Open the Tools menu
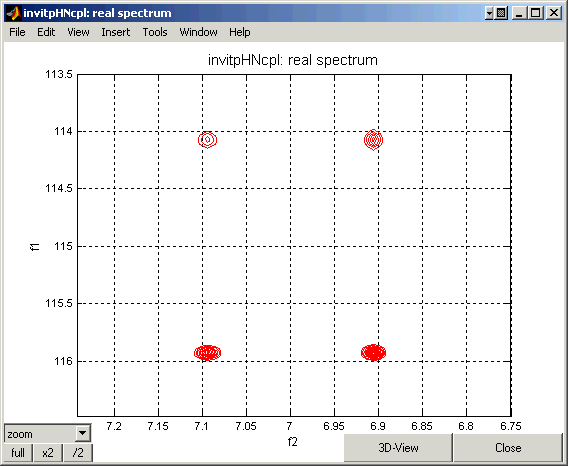The image size is (568, 466). pos(155,32)
